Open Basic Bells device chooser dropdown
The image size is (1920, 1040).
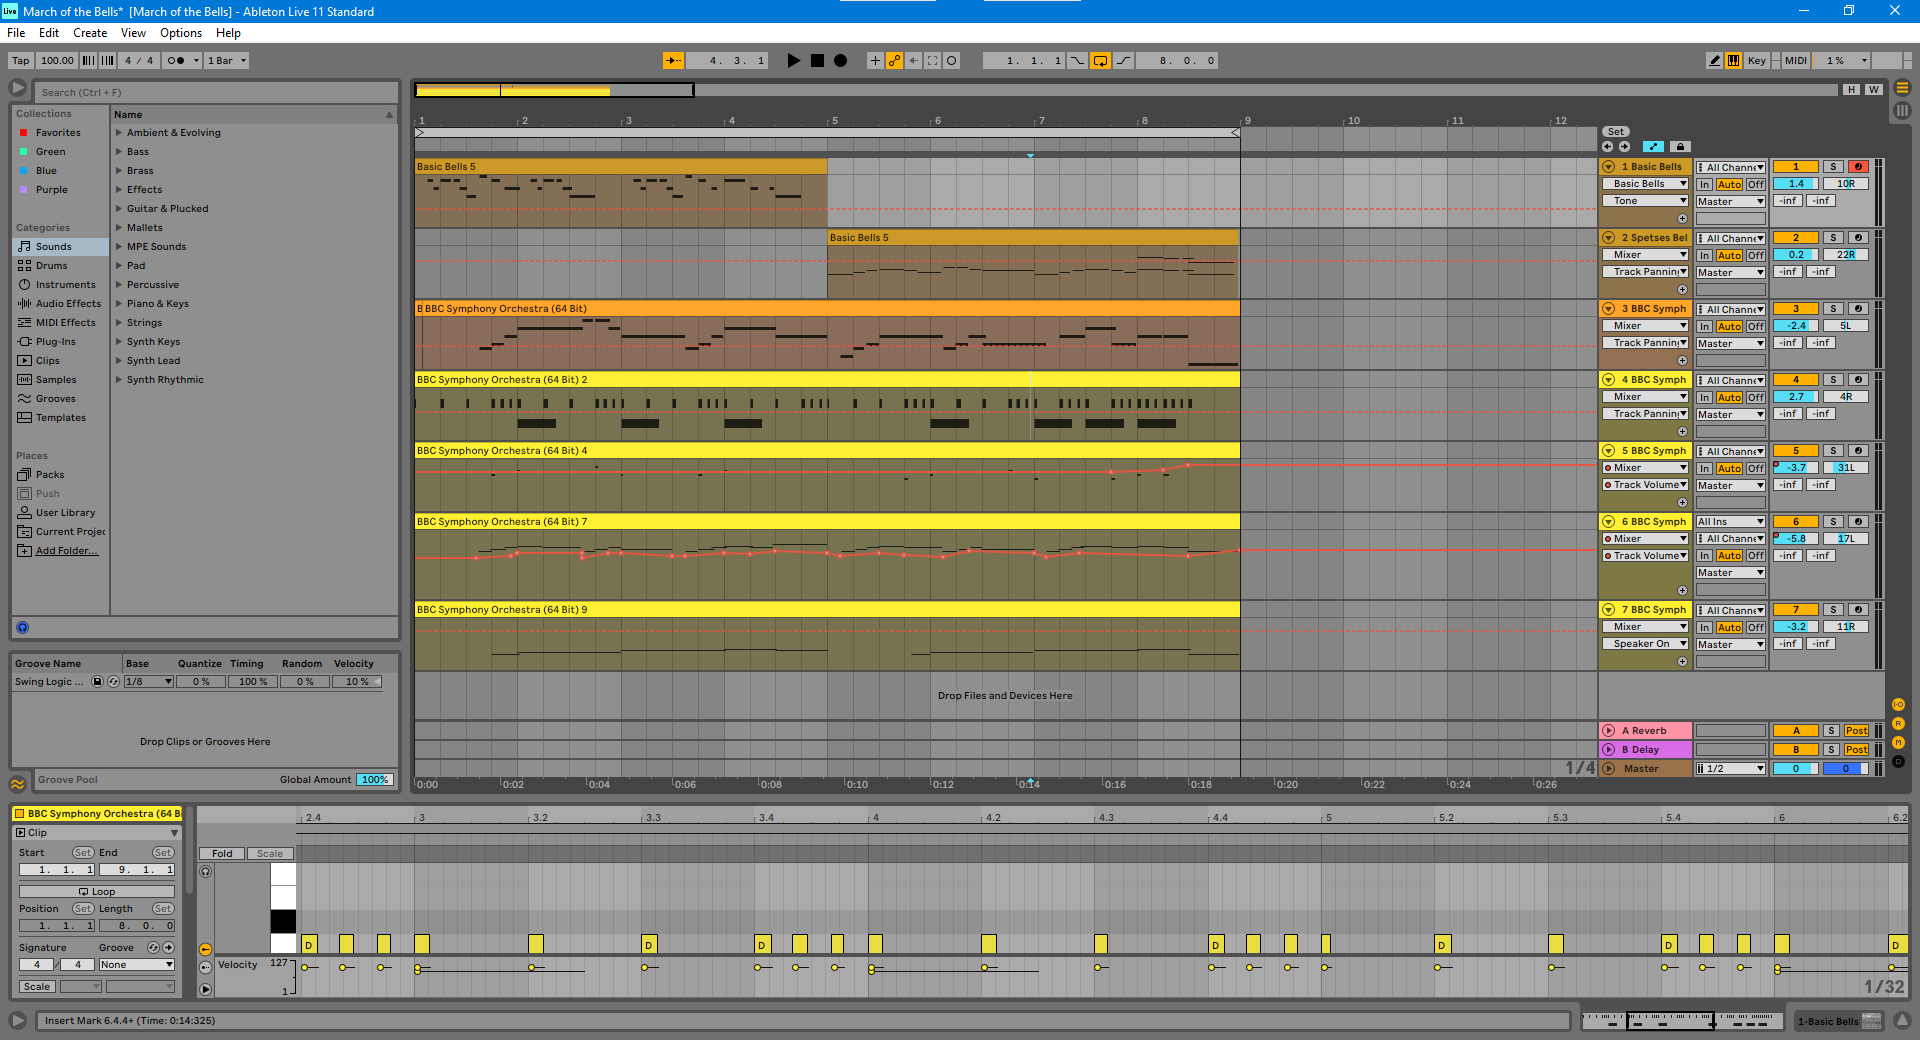point(1646,184)
